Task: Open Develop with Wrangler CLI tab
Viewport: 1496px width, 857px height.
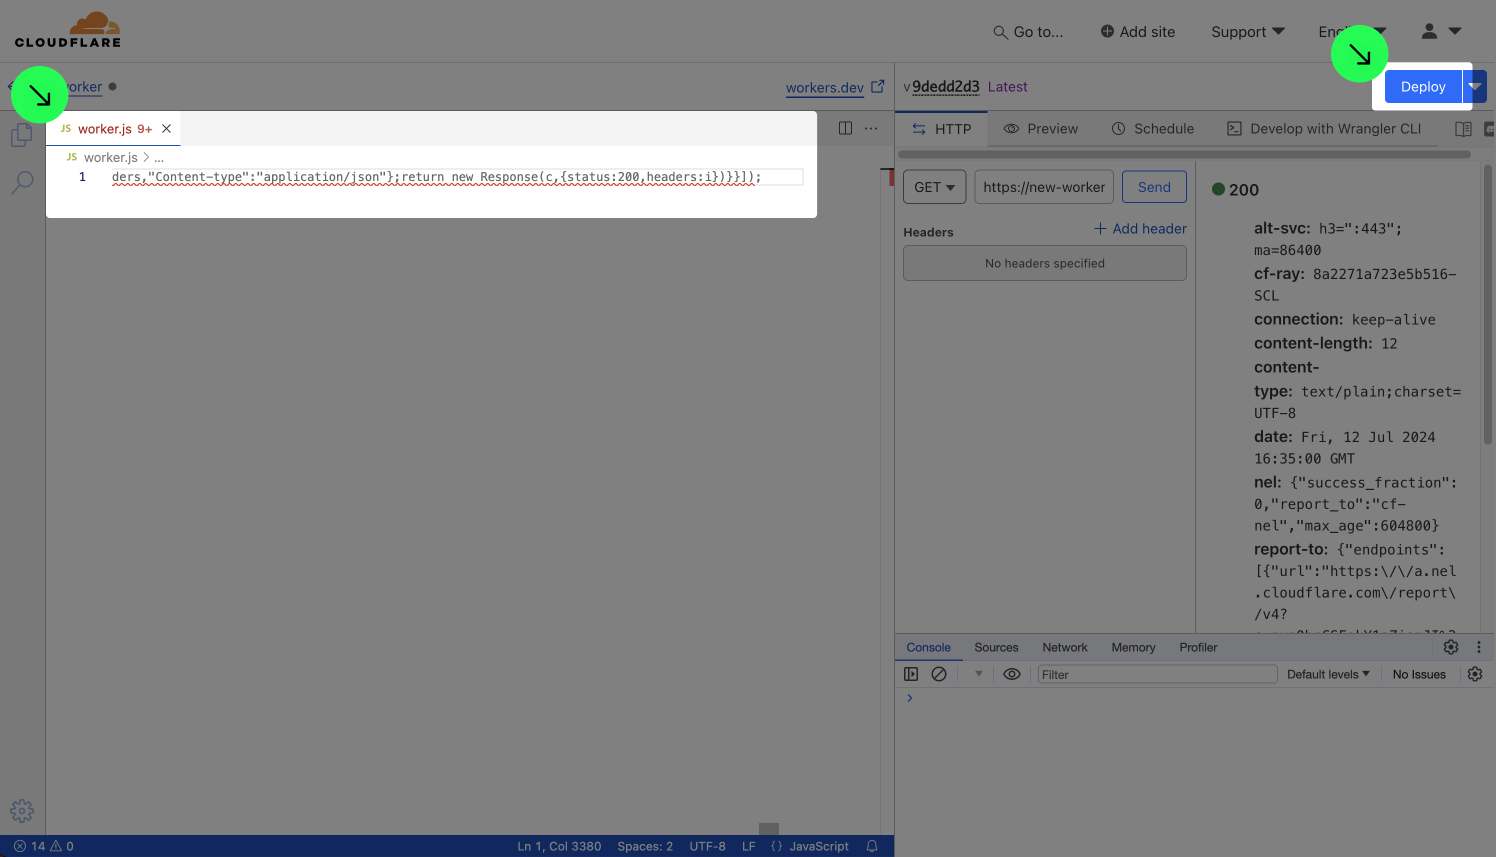Action: coord(1324,129)
